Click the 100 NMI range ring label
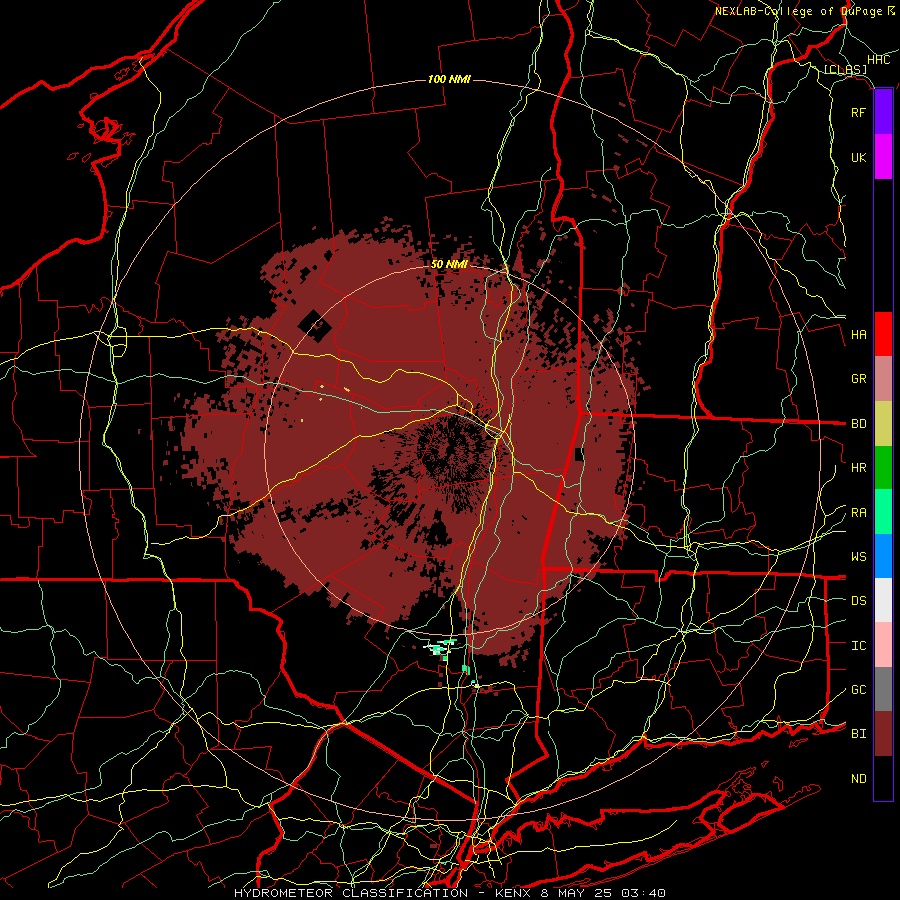 pyautogui.click(x=449, y=79)
